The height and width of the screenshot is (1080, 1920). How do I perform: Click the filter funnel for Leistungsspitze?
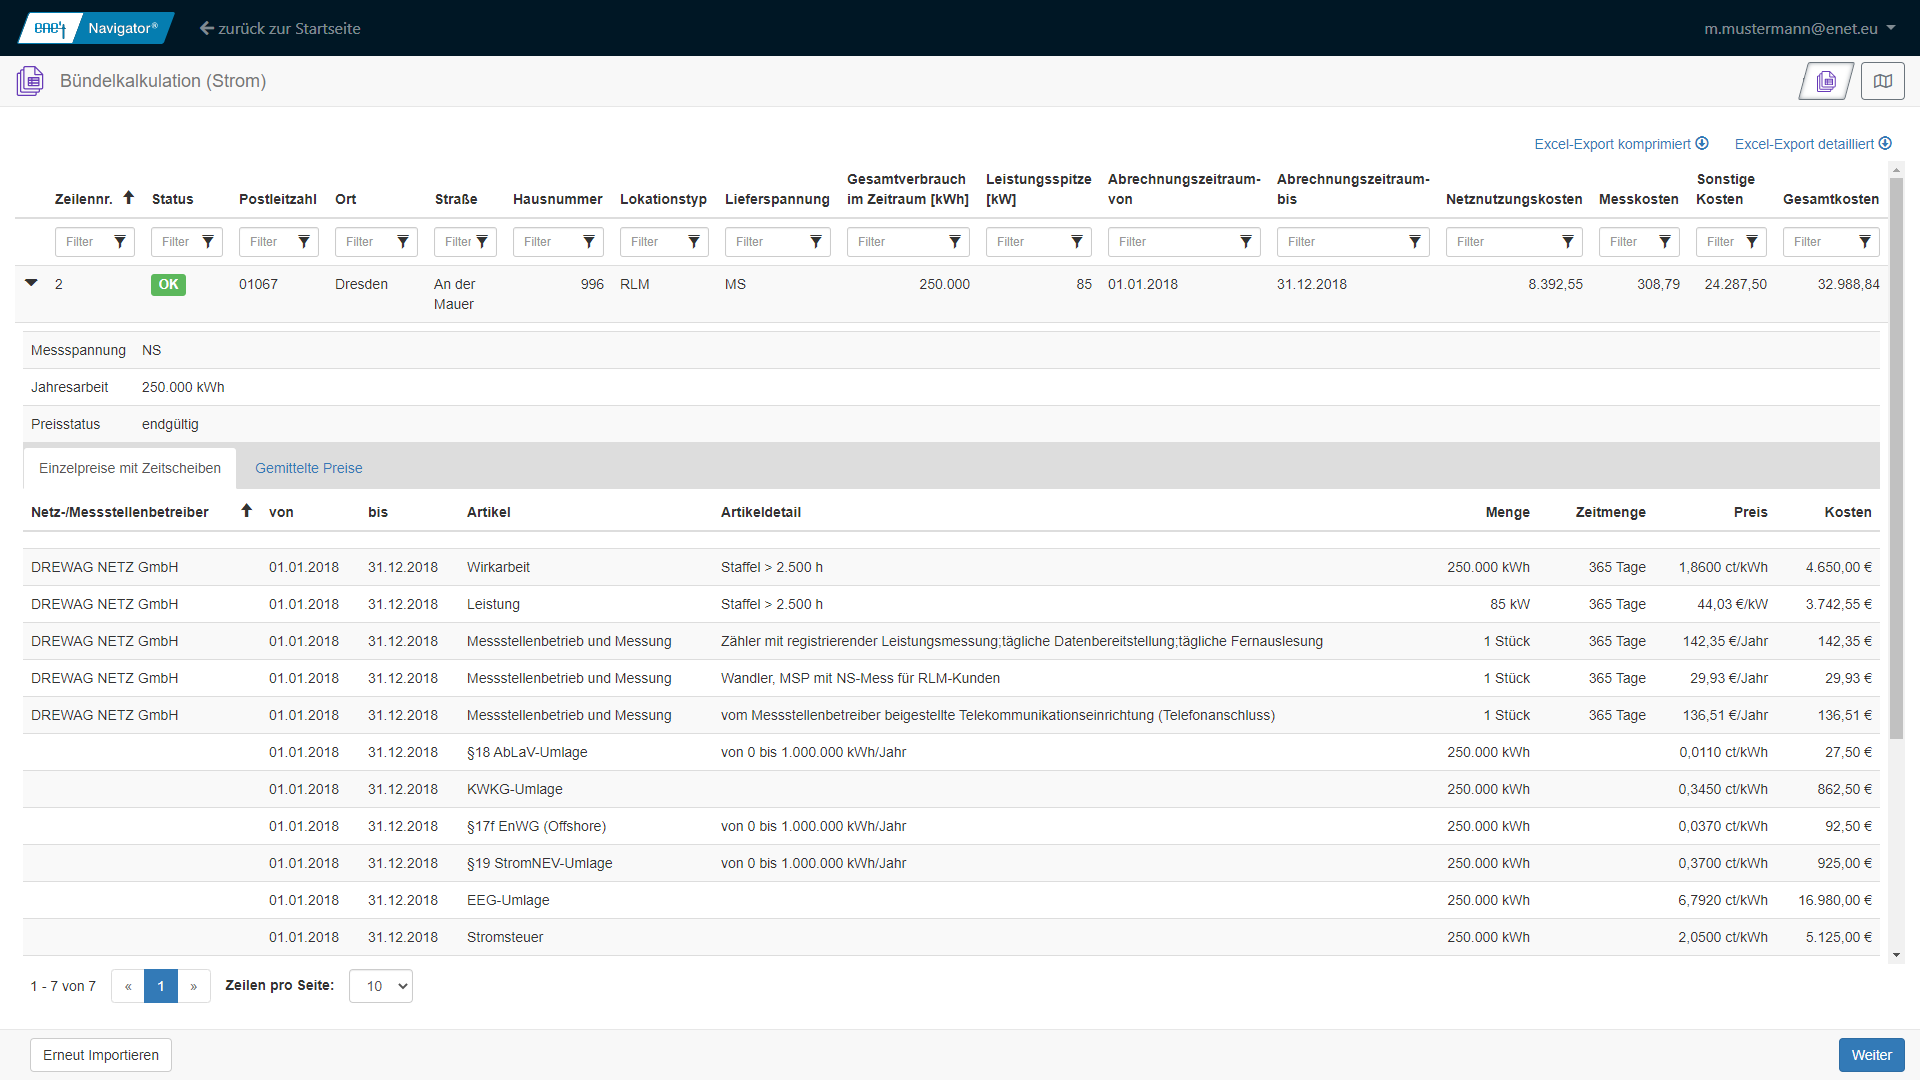coord(1077,242)
